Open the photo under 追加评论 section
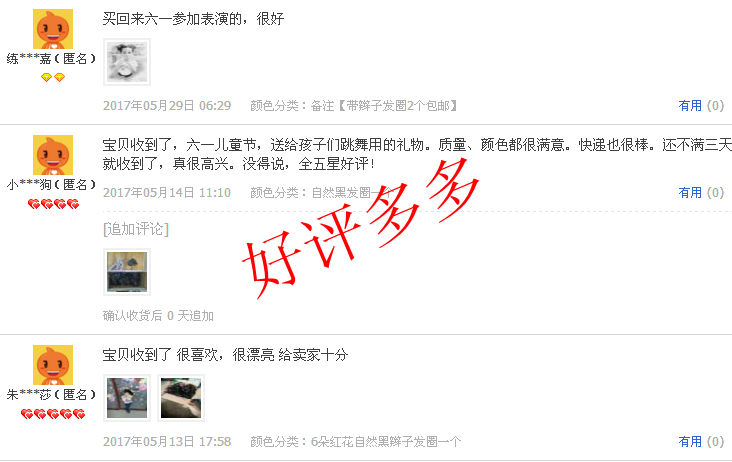The width and height of the screenshot is (732, 462). [x=127, y=272]
